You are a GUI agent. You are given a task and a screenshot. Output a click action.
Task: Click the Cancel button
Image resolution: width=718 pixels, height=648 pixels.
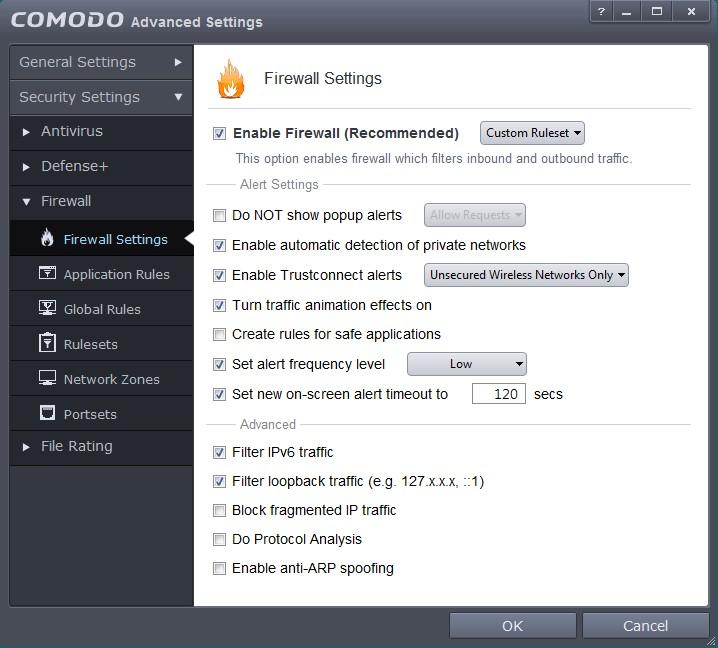coord(645,626)
